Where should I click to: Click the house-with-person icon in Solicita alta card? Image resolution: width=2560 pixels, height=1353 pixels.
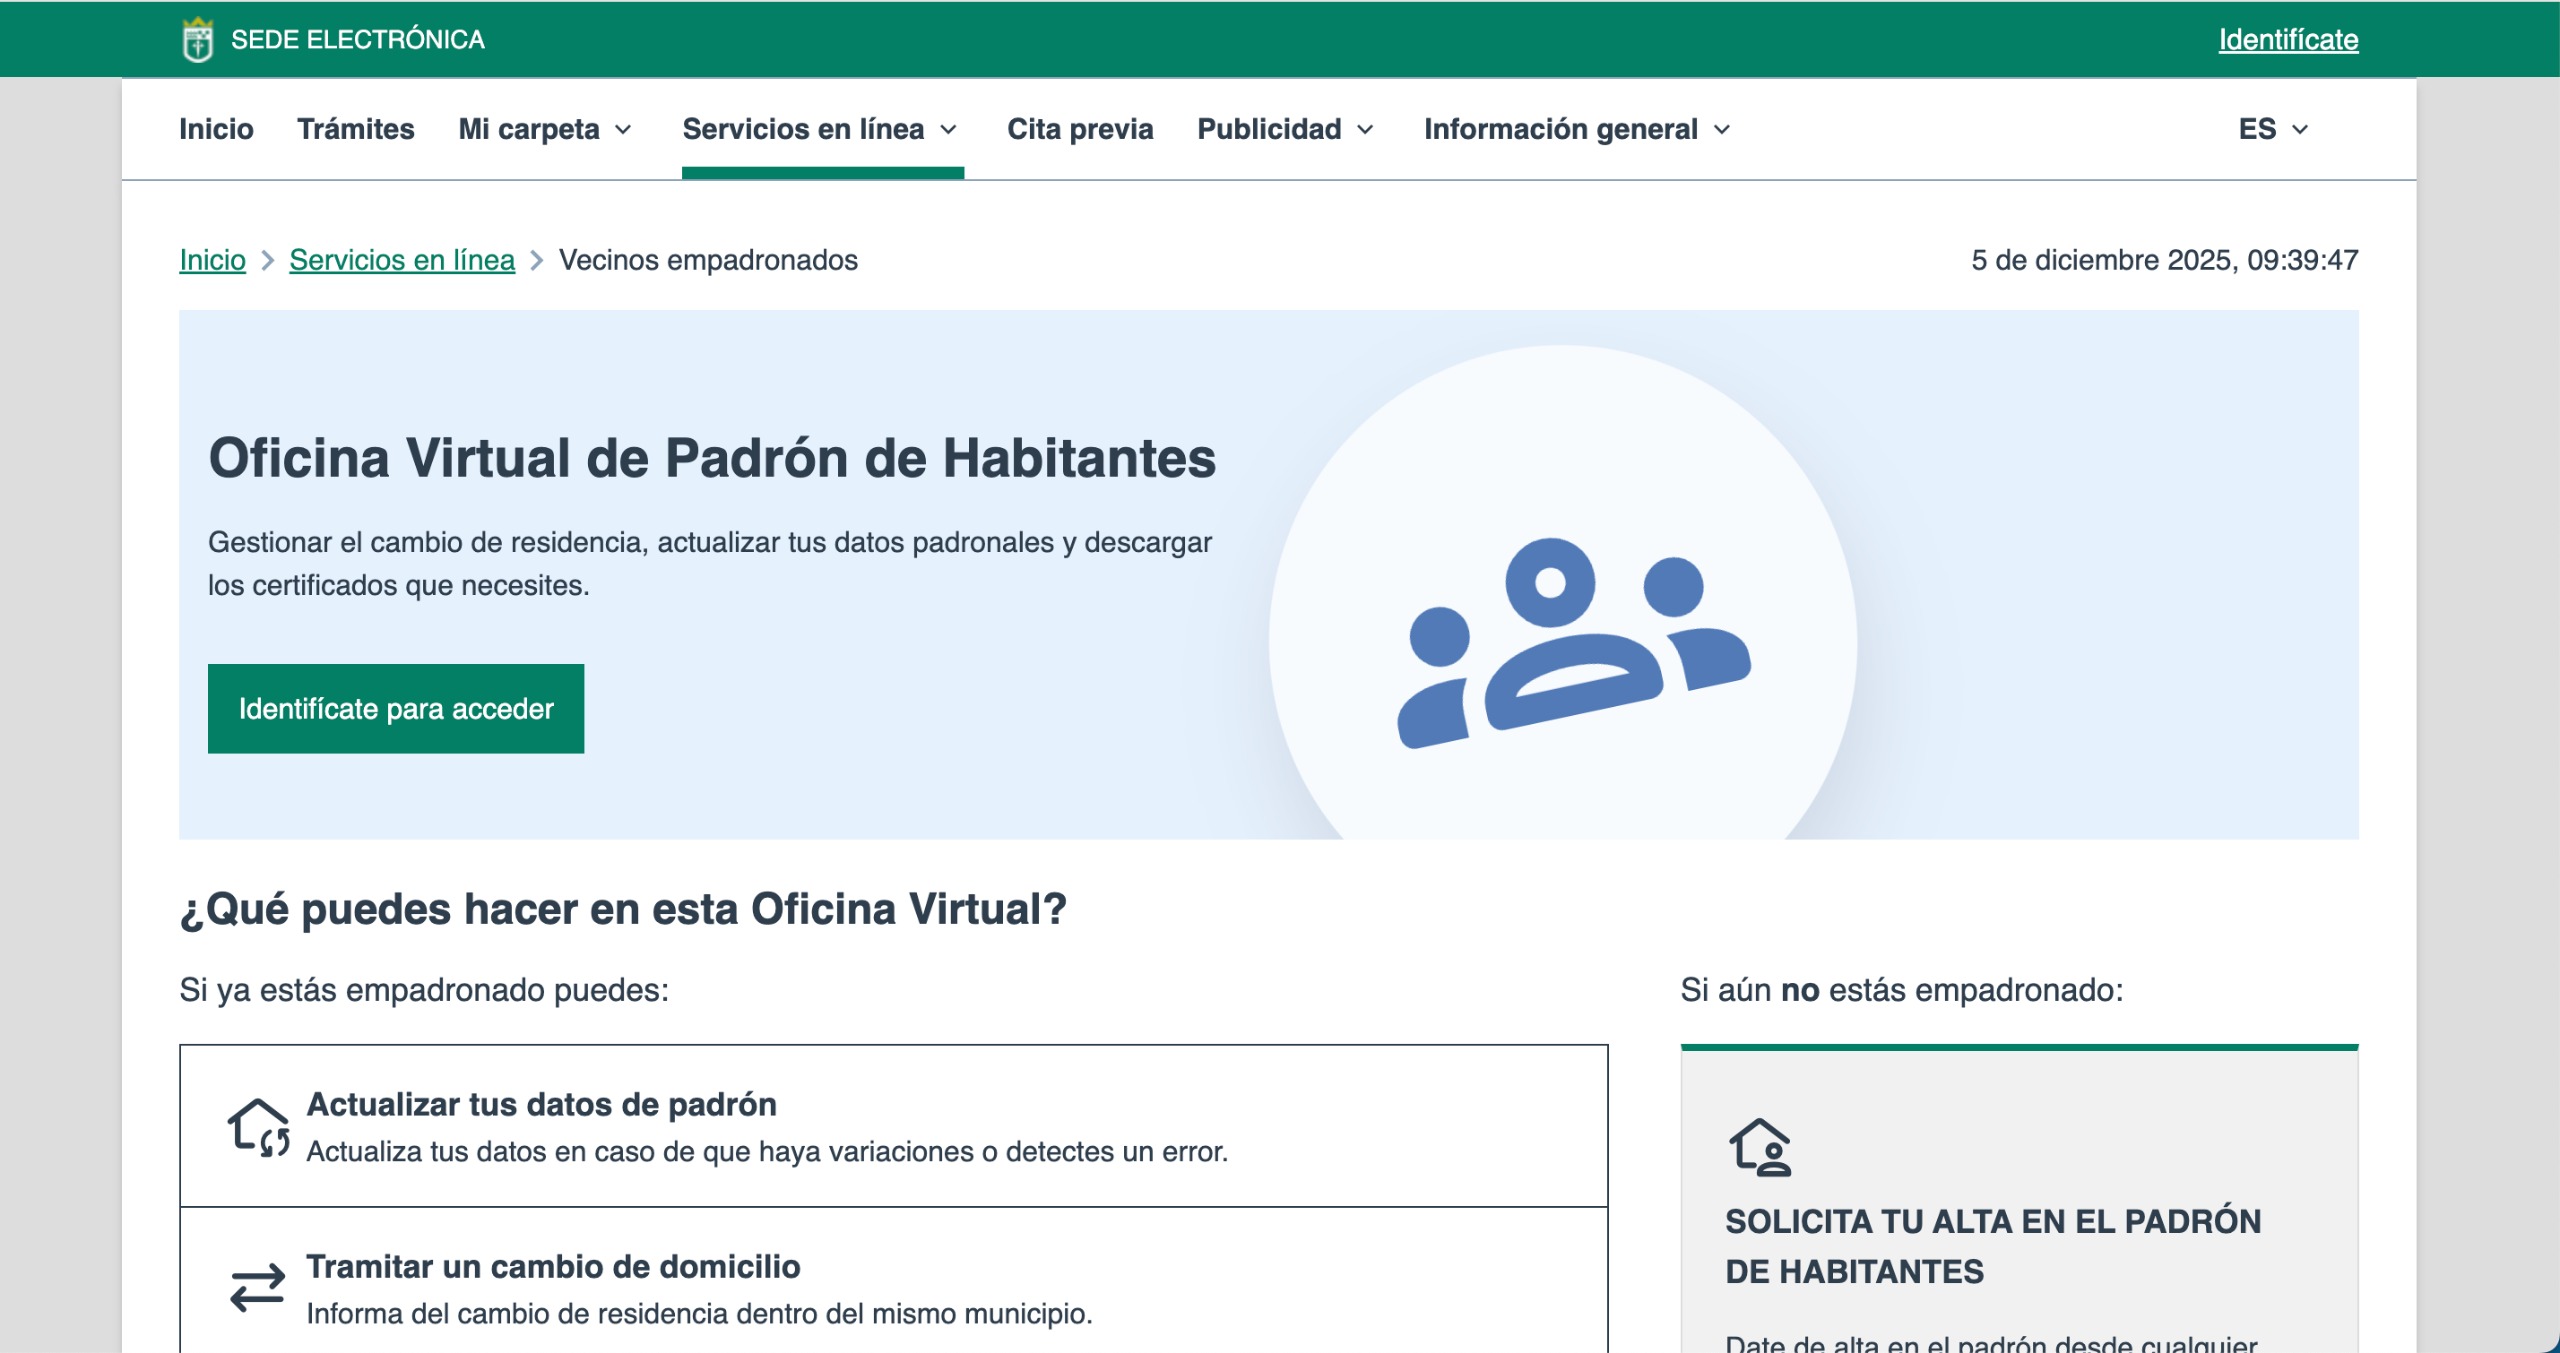click(1760, 1147)
